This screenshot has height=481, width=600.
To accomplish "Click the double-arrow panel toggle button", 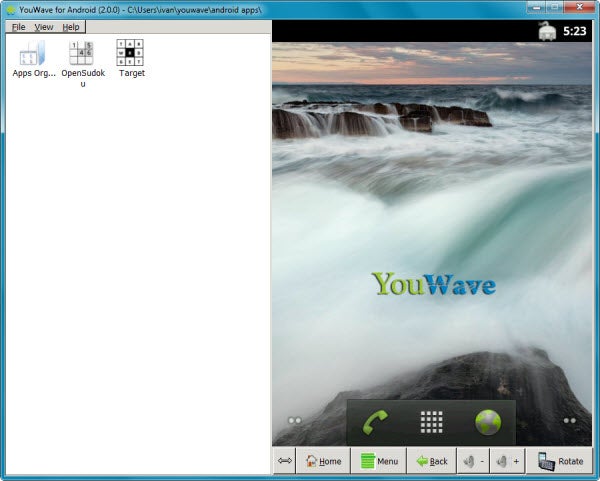I will [x=285, y=461].
